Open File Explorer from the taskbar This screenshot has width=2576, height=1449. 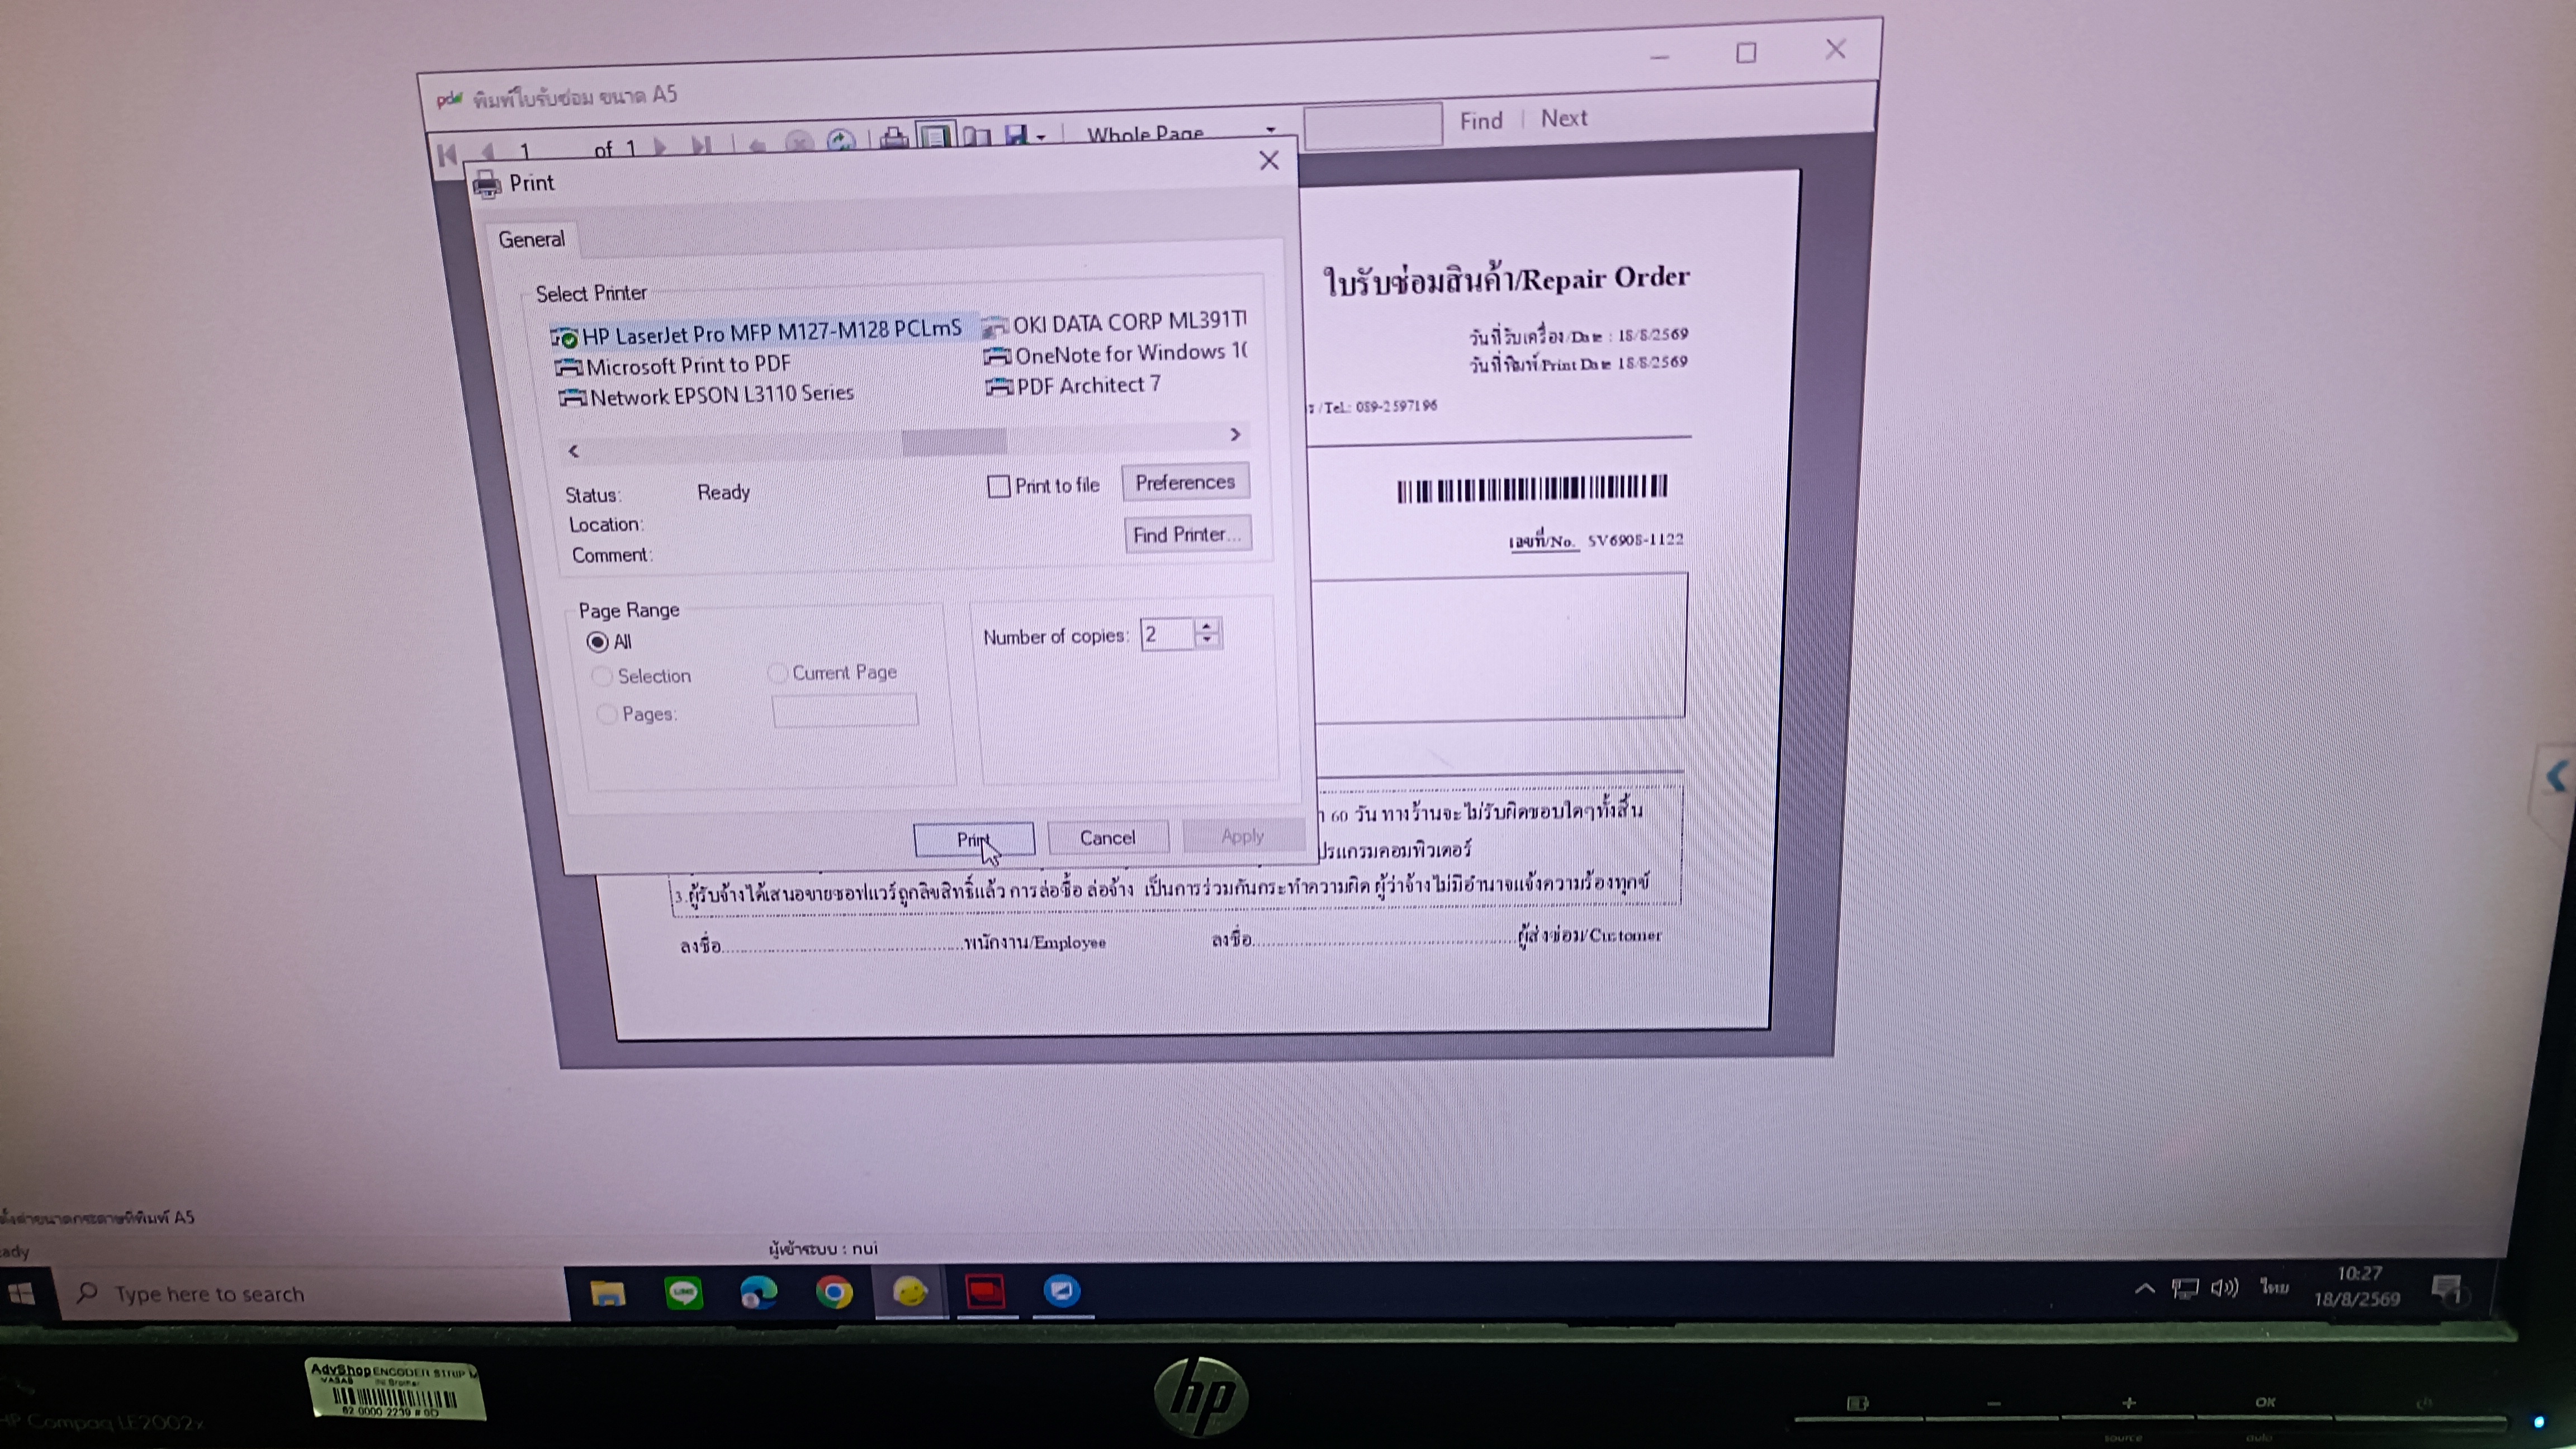(x=607, y=1294)
